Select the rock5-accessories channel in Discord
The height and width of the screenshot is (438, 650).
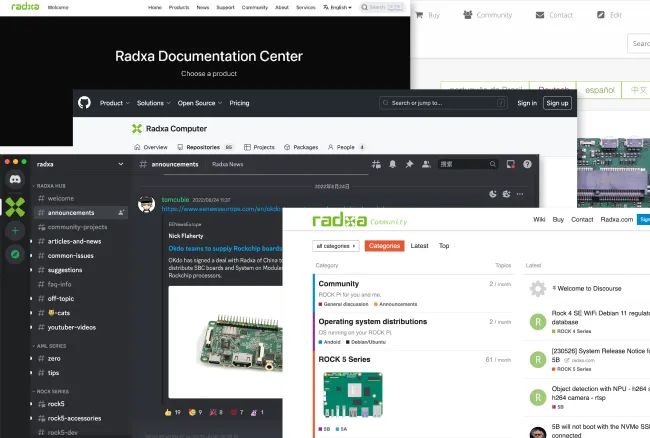click(74, 418)
